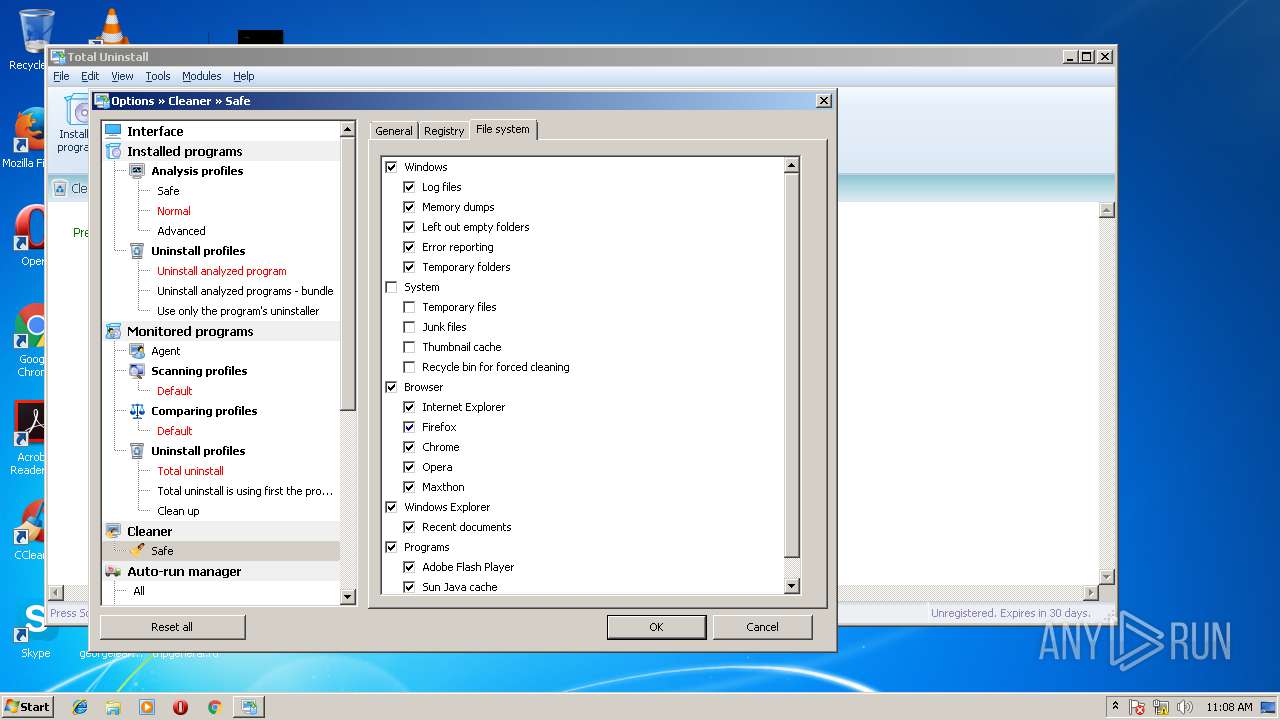Select the File system tab
Screen dimensions: 1280x720
pyautogui.click(x=503, y=129)
